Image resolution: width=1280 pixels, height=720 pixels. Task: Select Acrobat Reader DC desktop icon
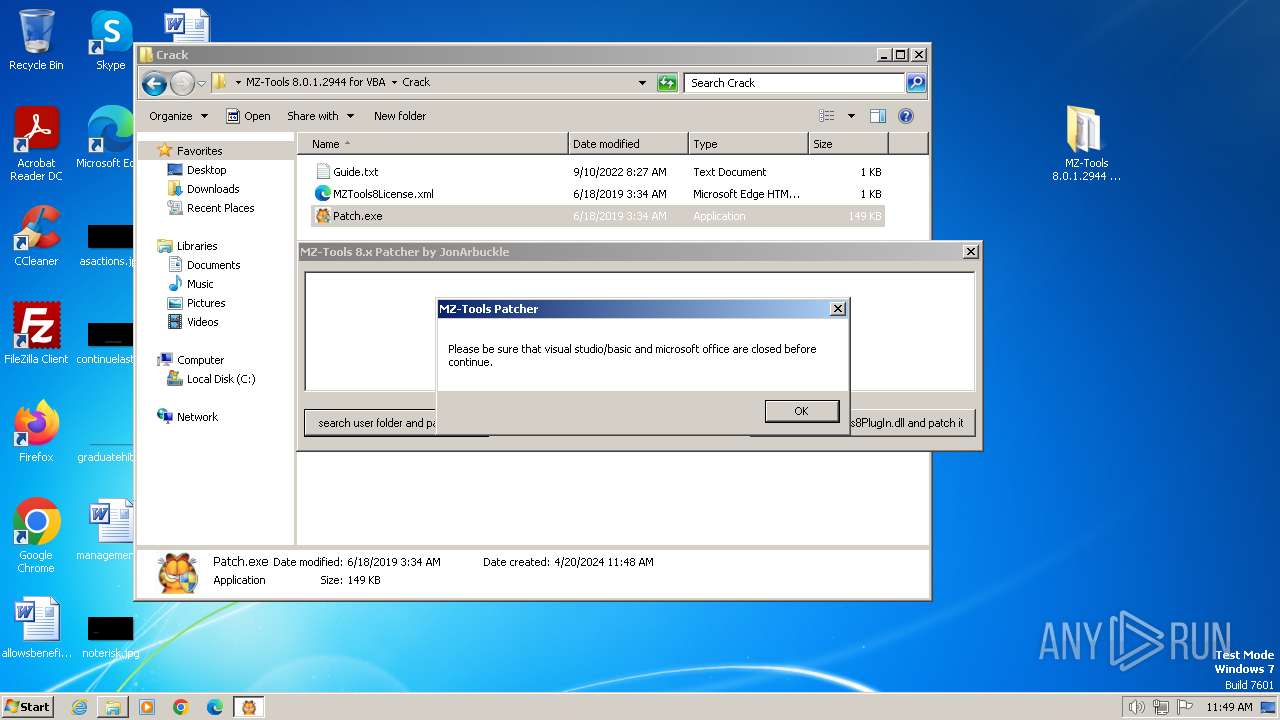pos(36,144)
